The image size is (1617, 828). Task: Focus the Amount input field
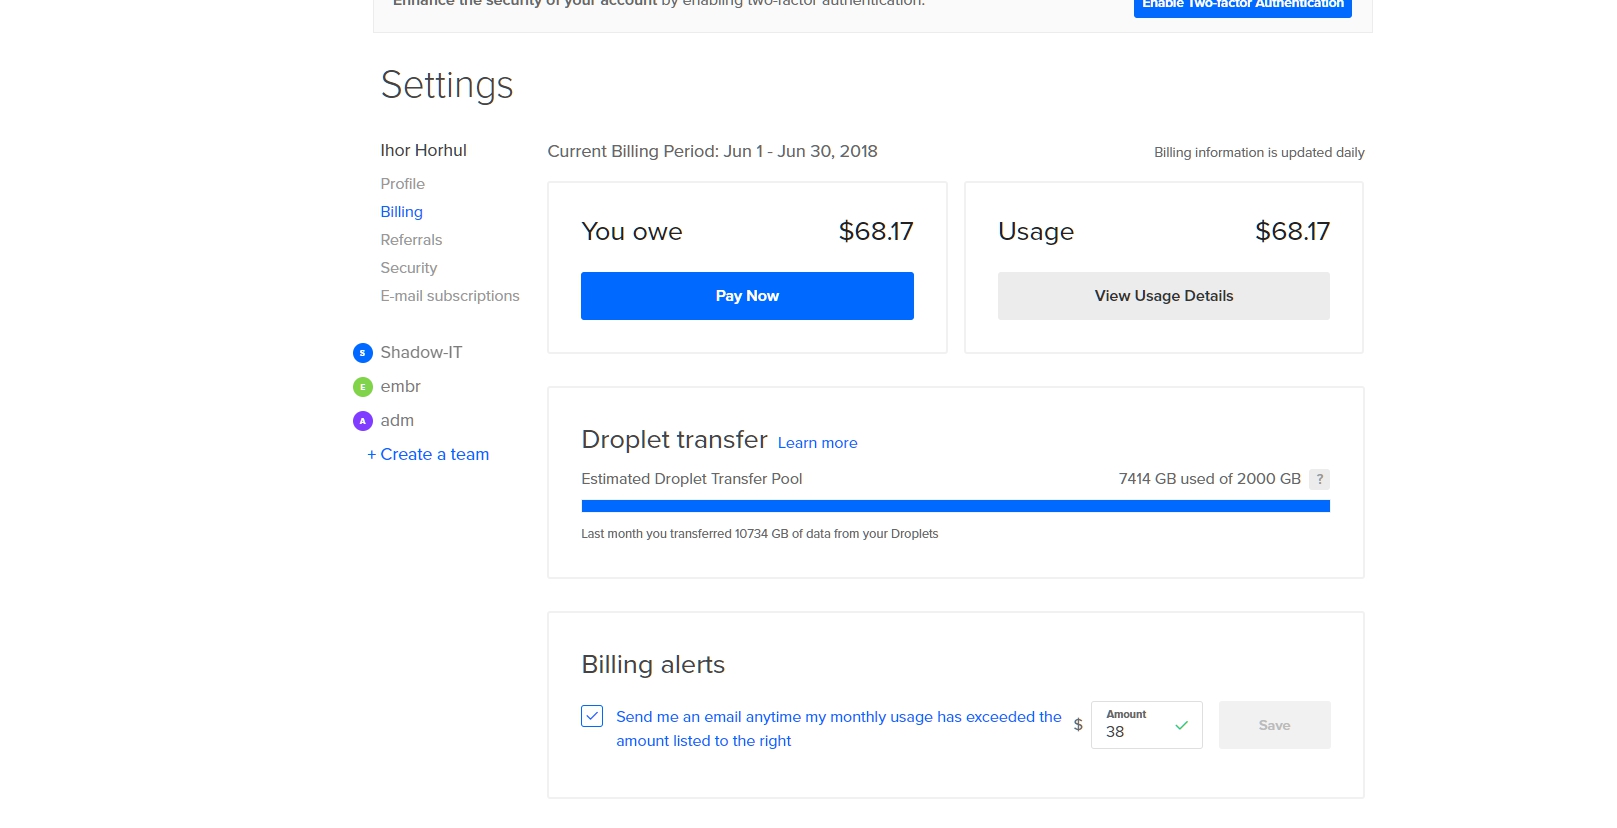pyautogui.click(x=1135, y=731)
